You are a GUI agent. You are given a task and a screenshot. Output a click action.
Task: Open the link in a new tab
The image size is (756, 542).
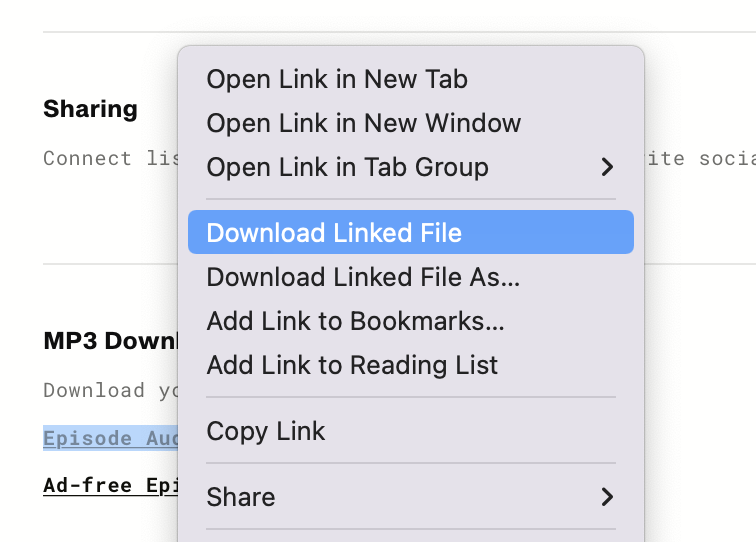[x=337, y=79]
